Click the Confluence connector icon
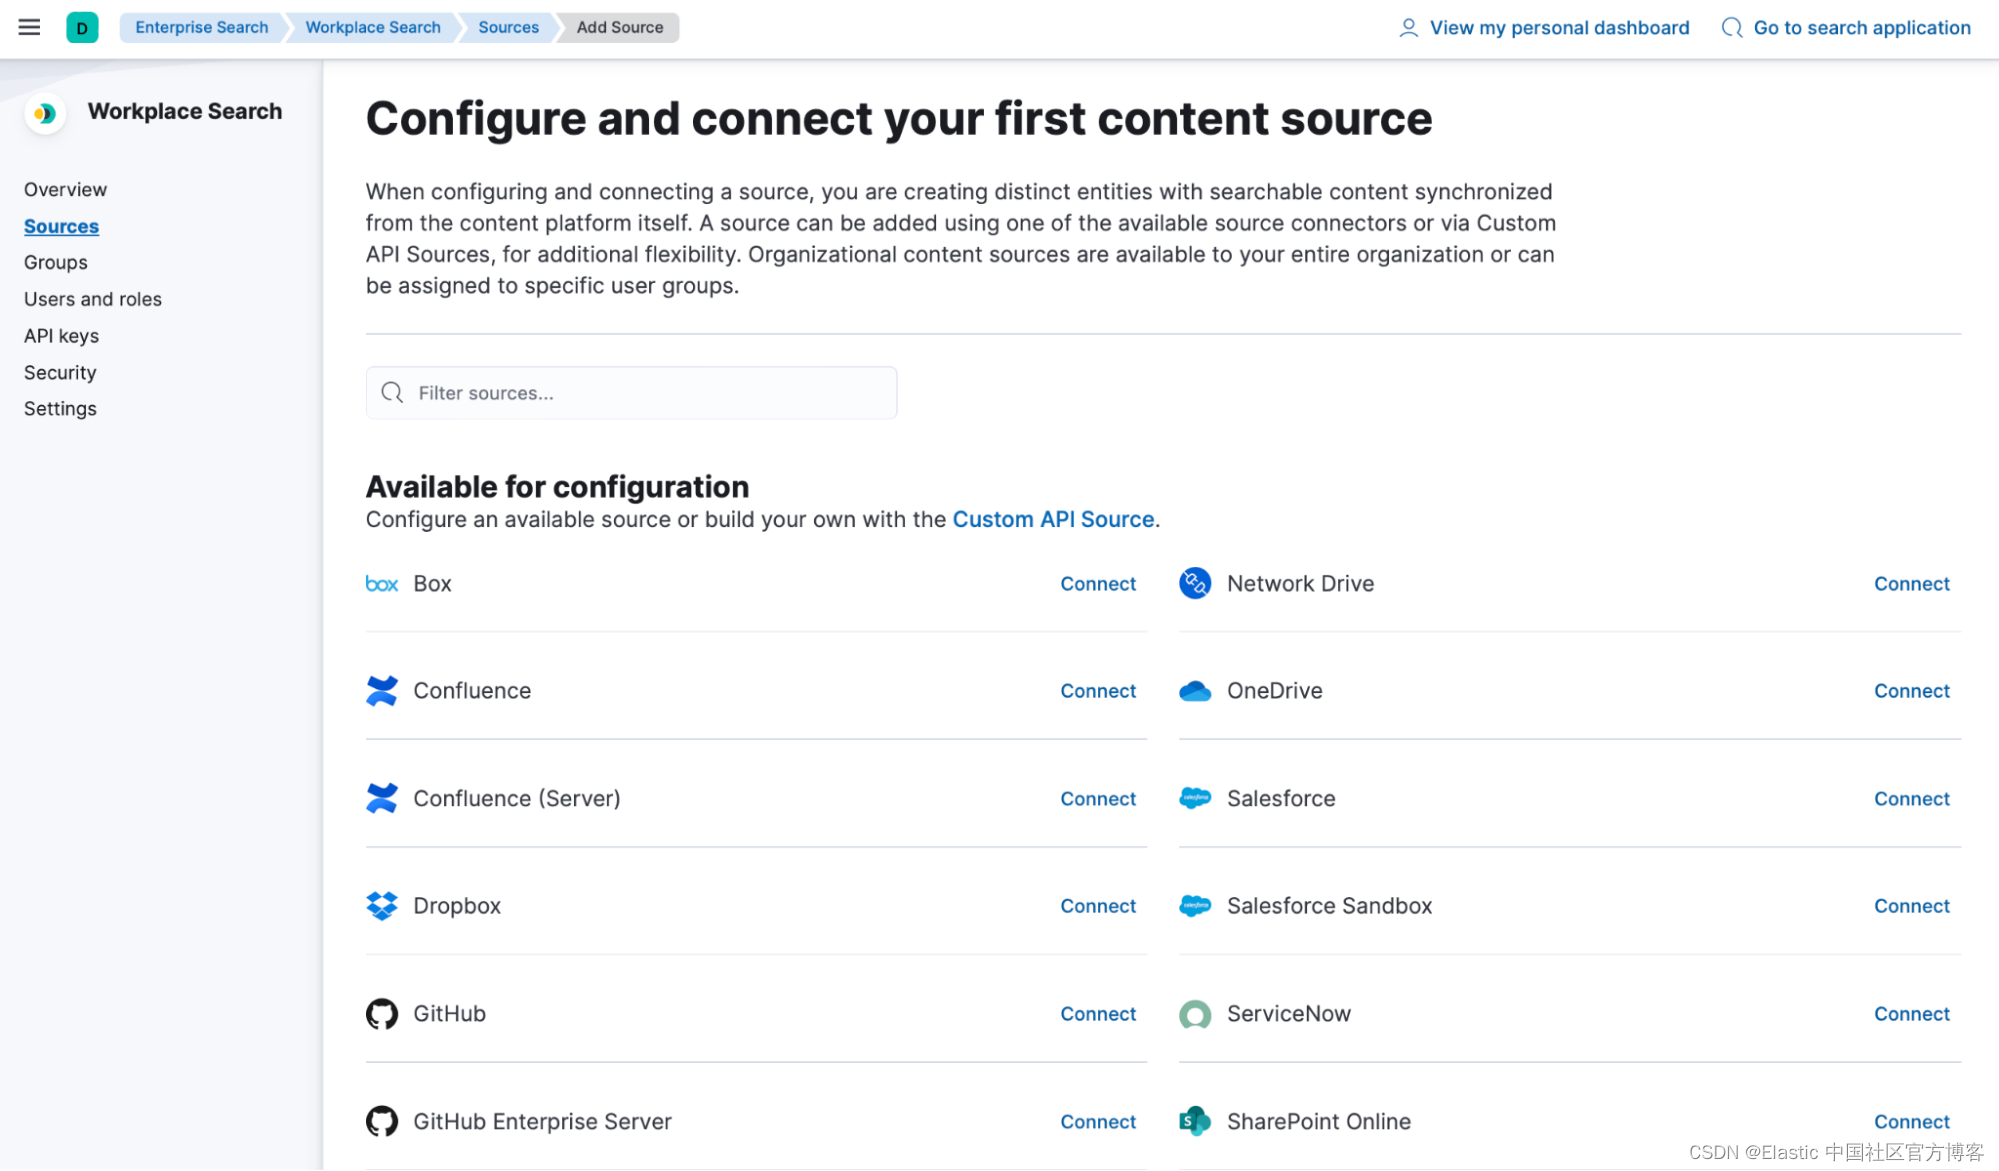Viewport: 1999px width, 1171px height. click(x=381, y=690)
